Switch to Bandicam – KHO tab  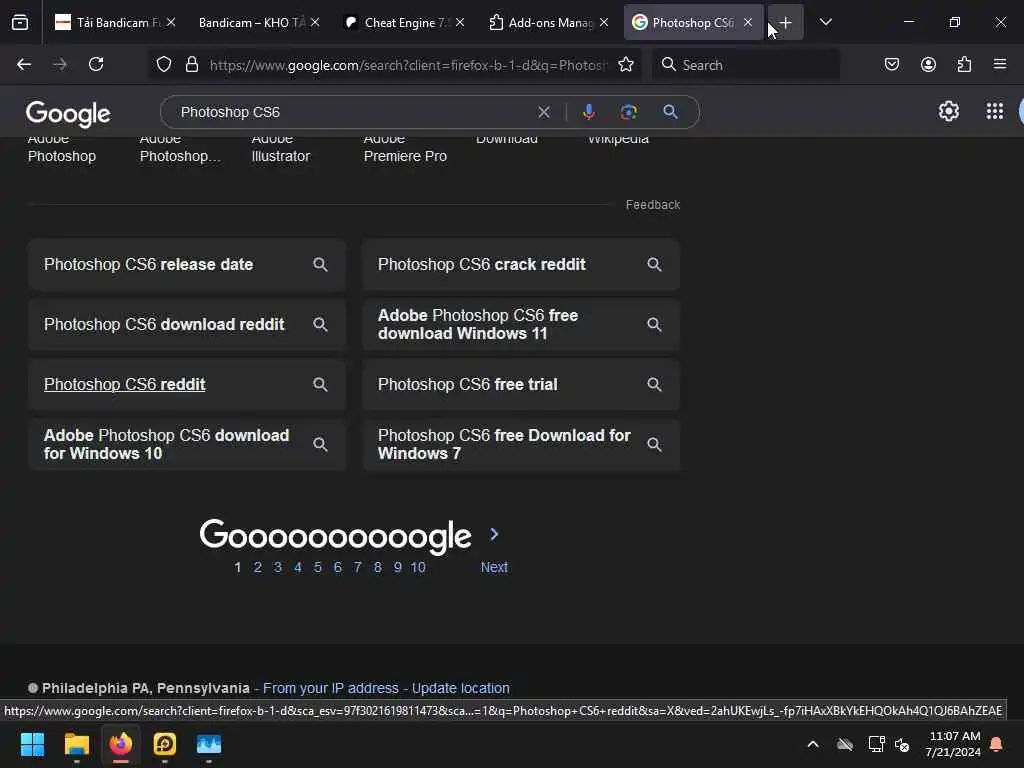251,22
